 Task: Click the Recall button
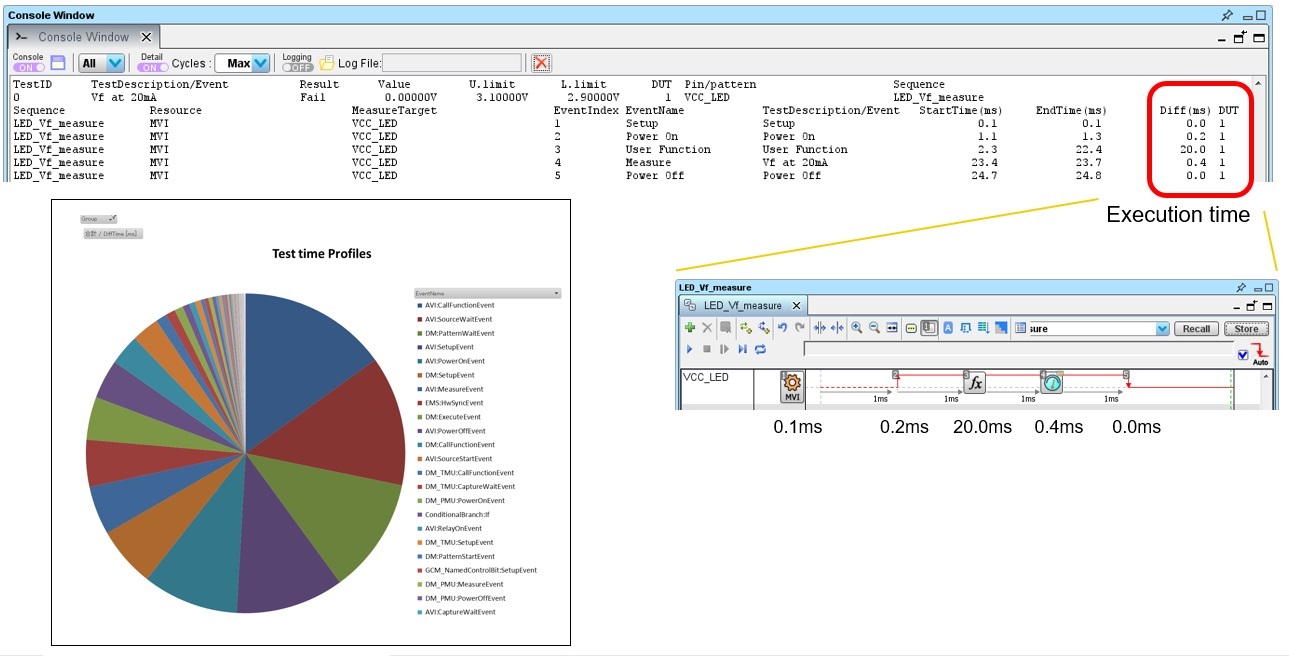coord(1196,328)
